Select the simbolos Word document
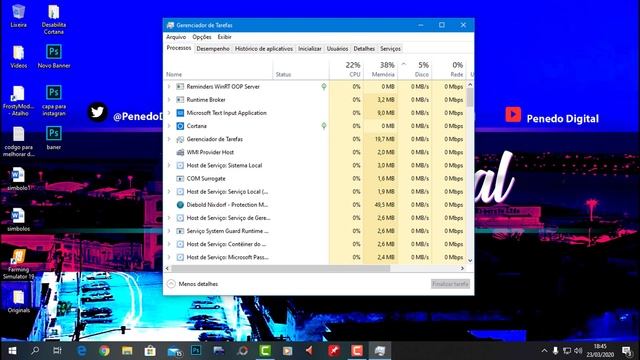The height and width of the screenshot is (360, 640). (x=18, y=220)
